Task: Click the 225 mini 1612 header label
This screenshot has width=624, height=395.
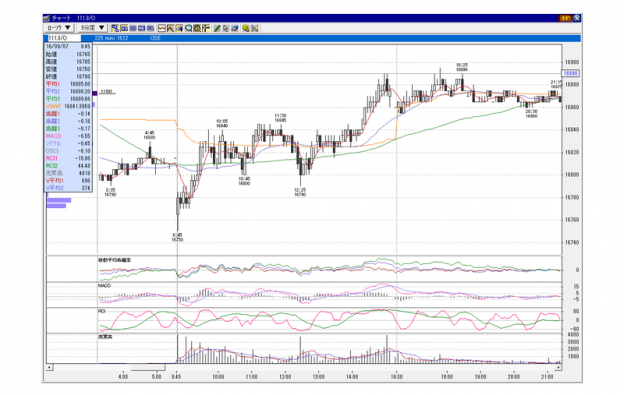Action: pos(111,38)
